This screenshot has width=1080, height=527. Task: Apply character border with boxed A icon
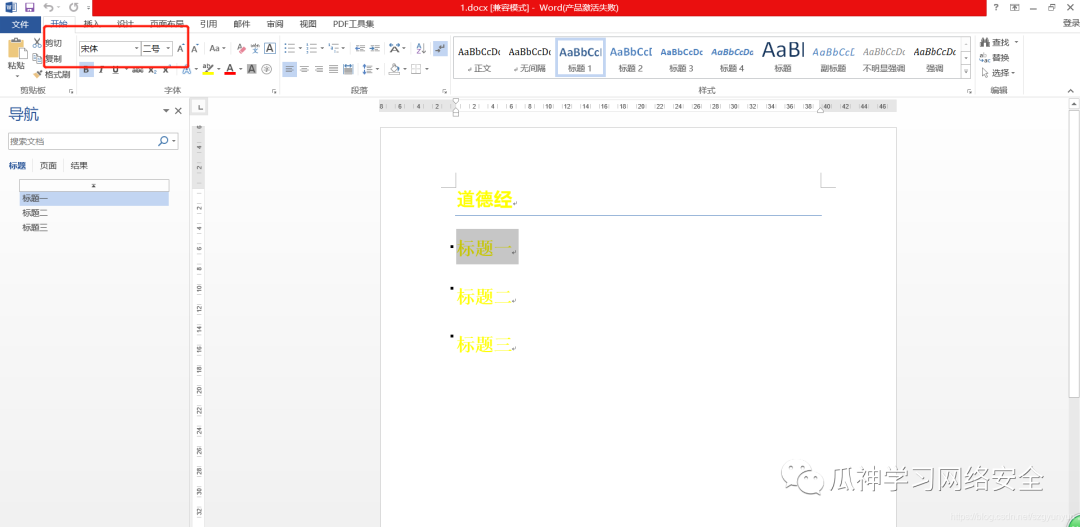270,48
